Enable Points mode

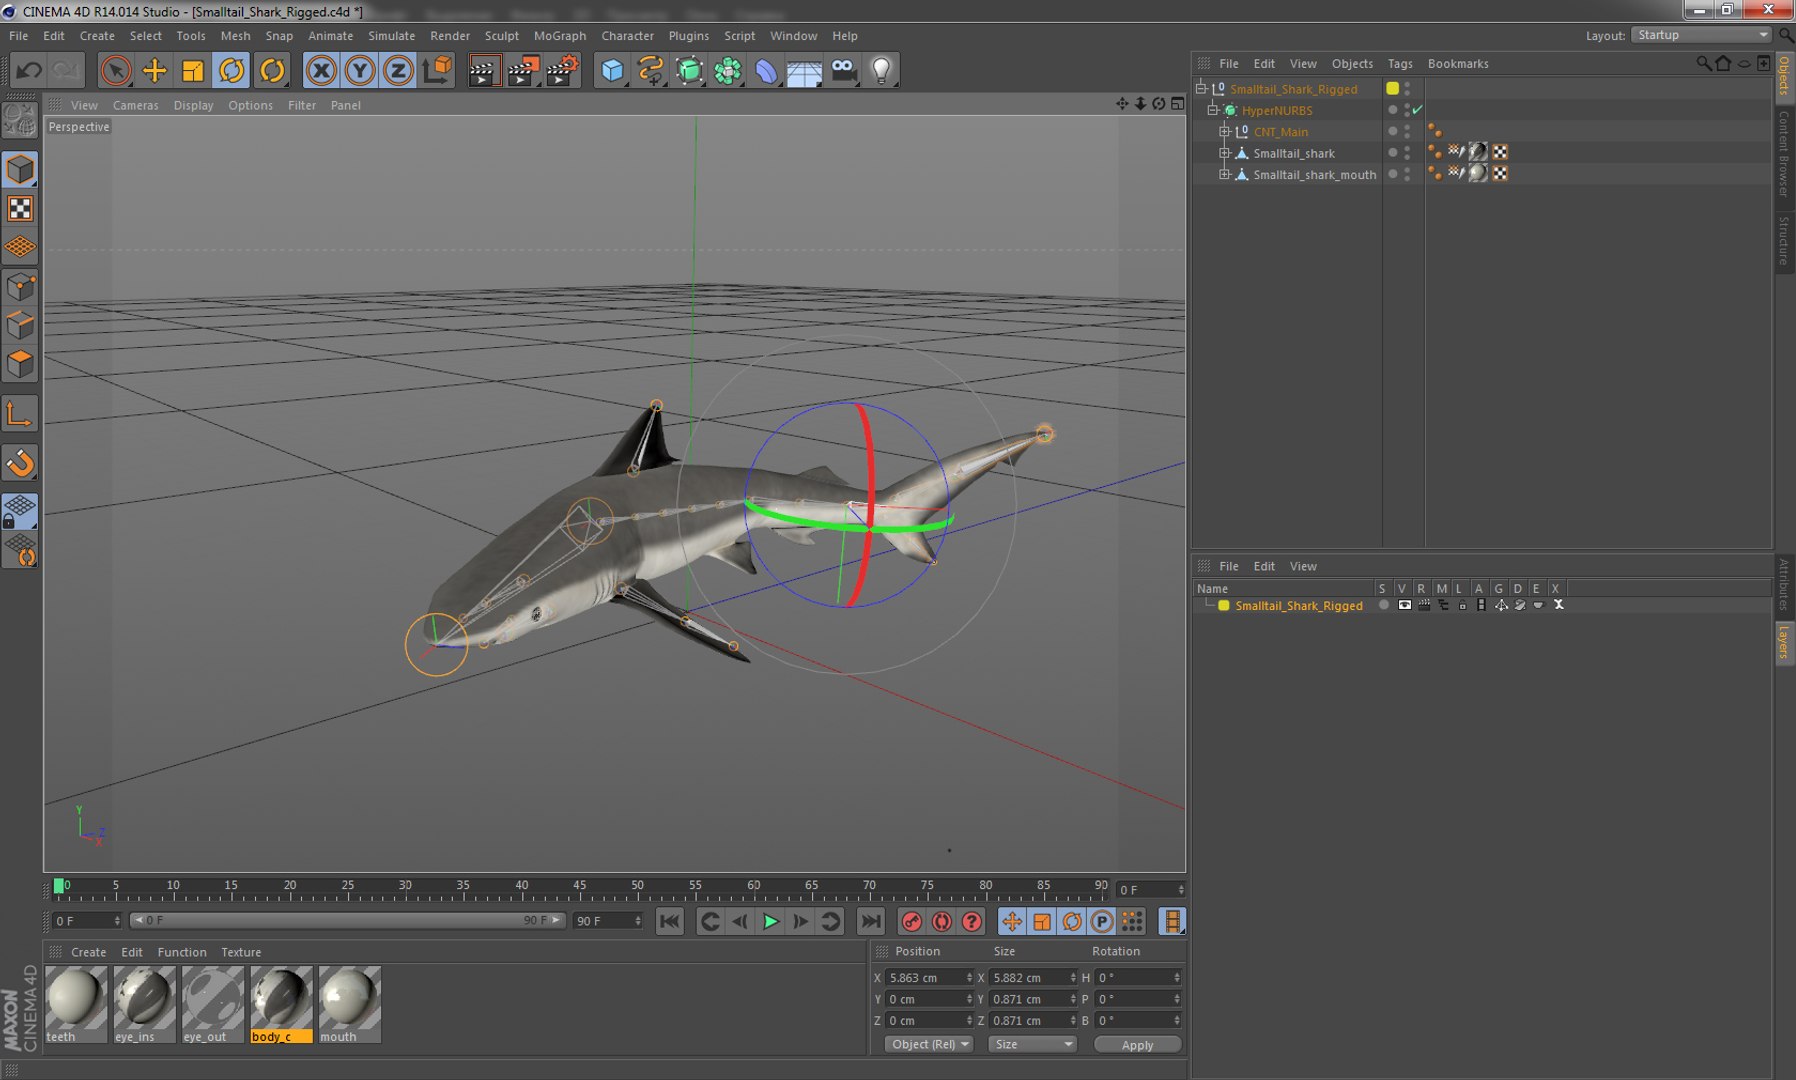(x=20, y=288)
